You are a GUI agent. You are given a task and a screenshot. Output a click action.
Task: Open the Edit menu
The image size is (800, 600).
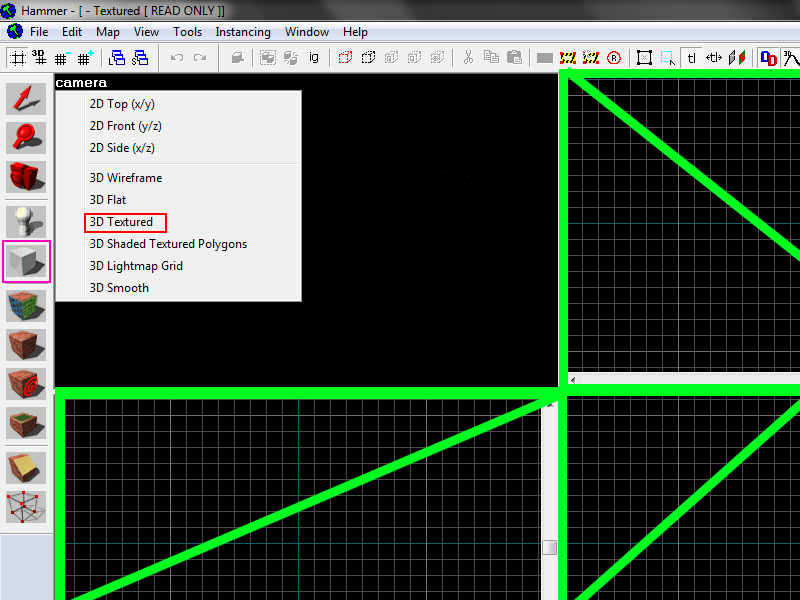coord(72,32)
